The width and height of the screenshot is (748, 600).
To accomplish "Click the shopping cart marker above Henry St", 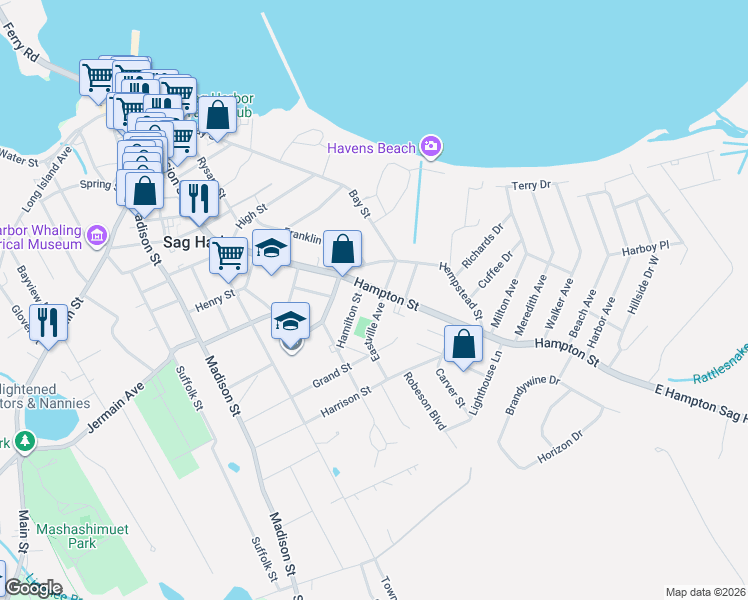I will click(x=229, y=259).
